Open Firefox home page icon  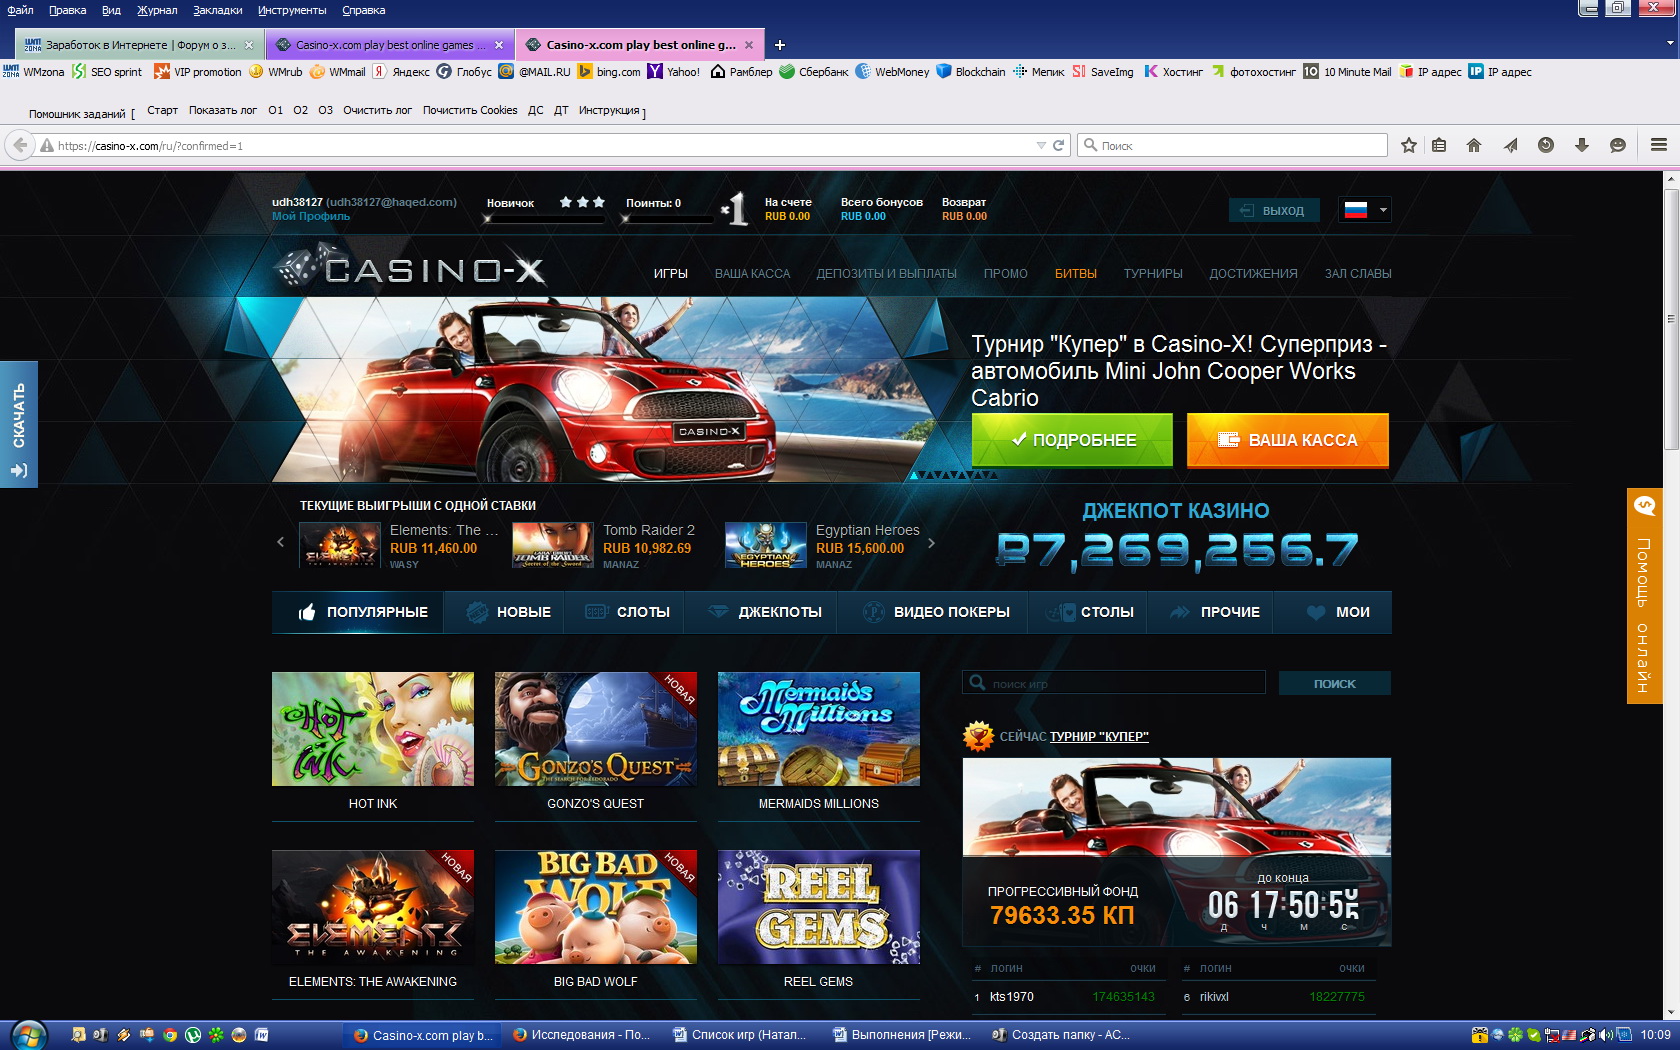point(1474,145)
